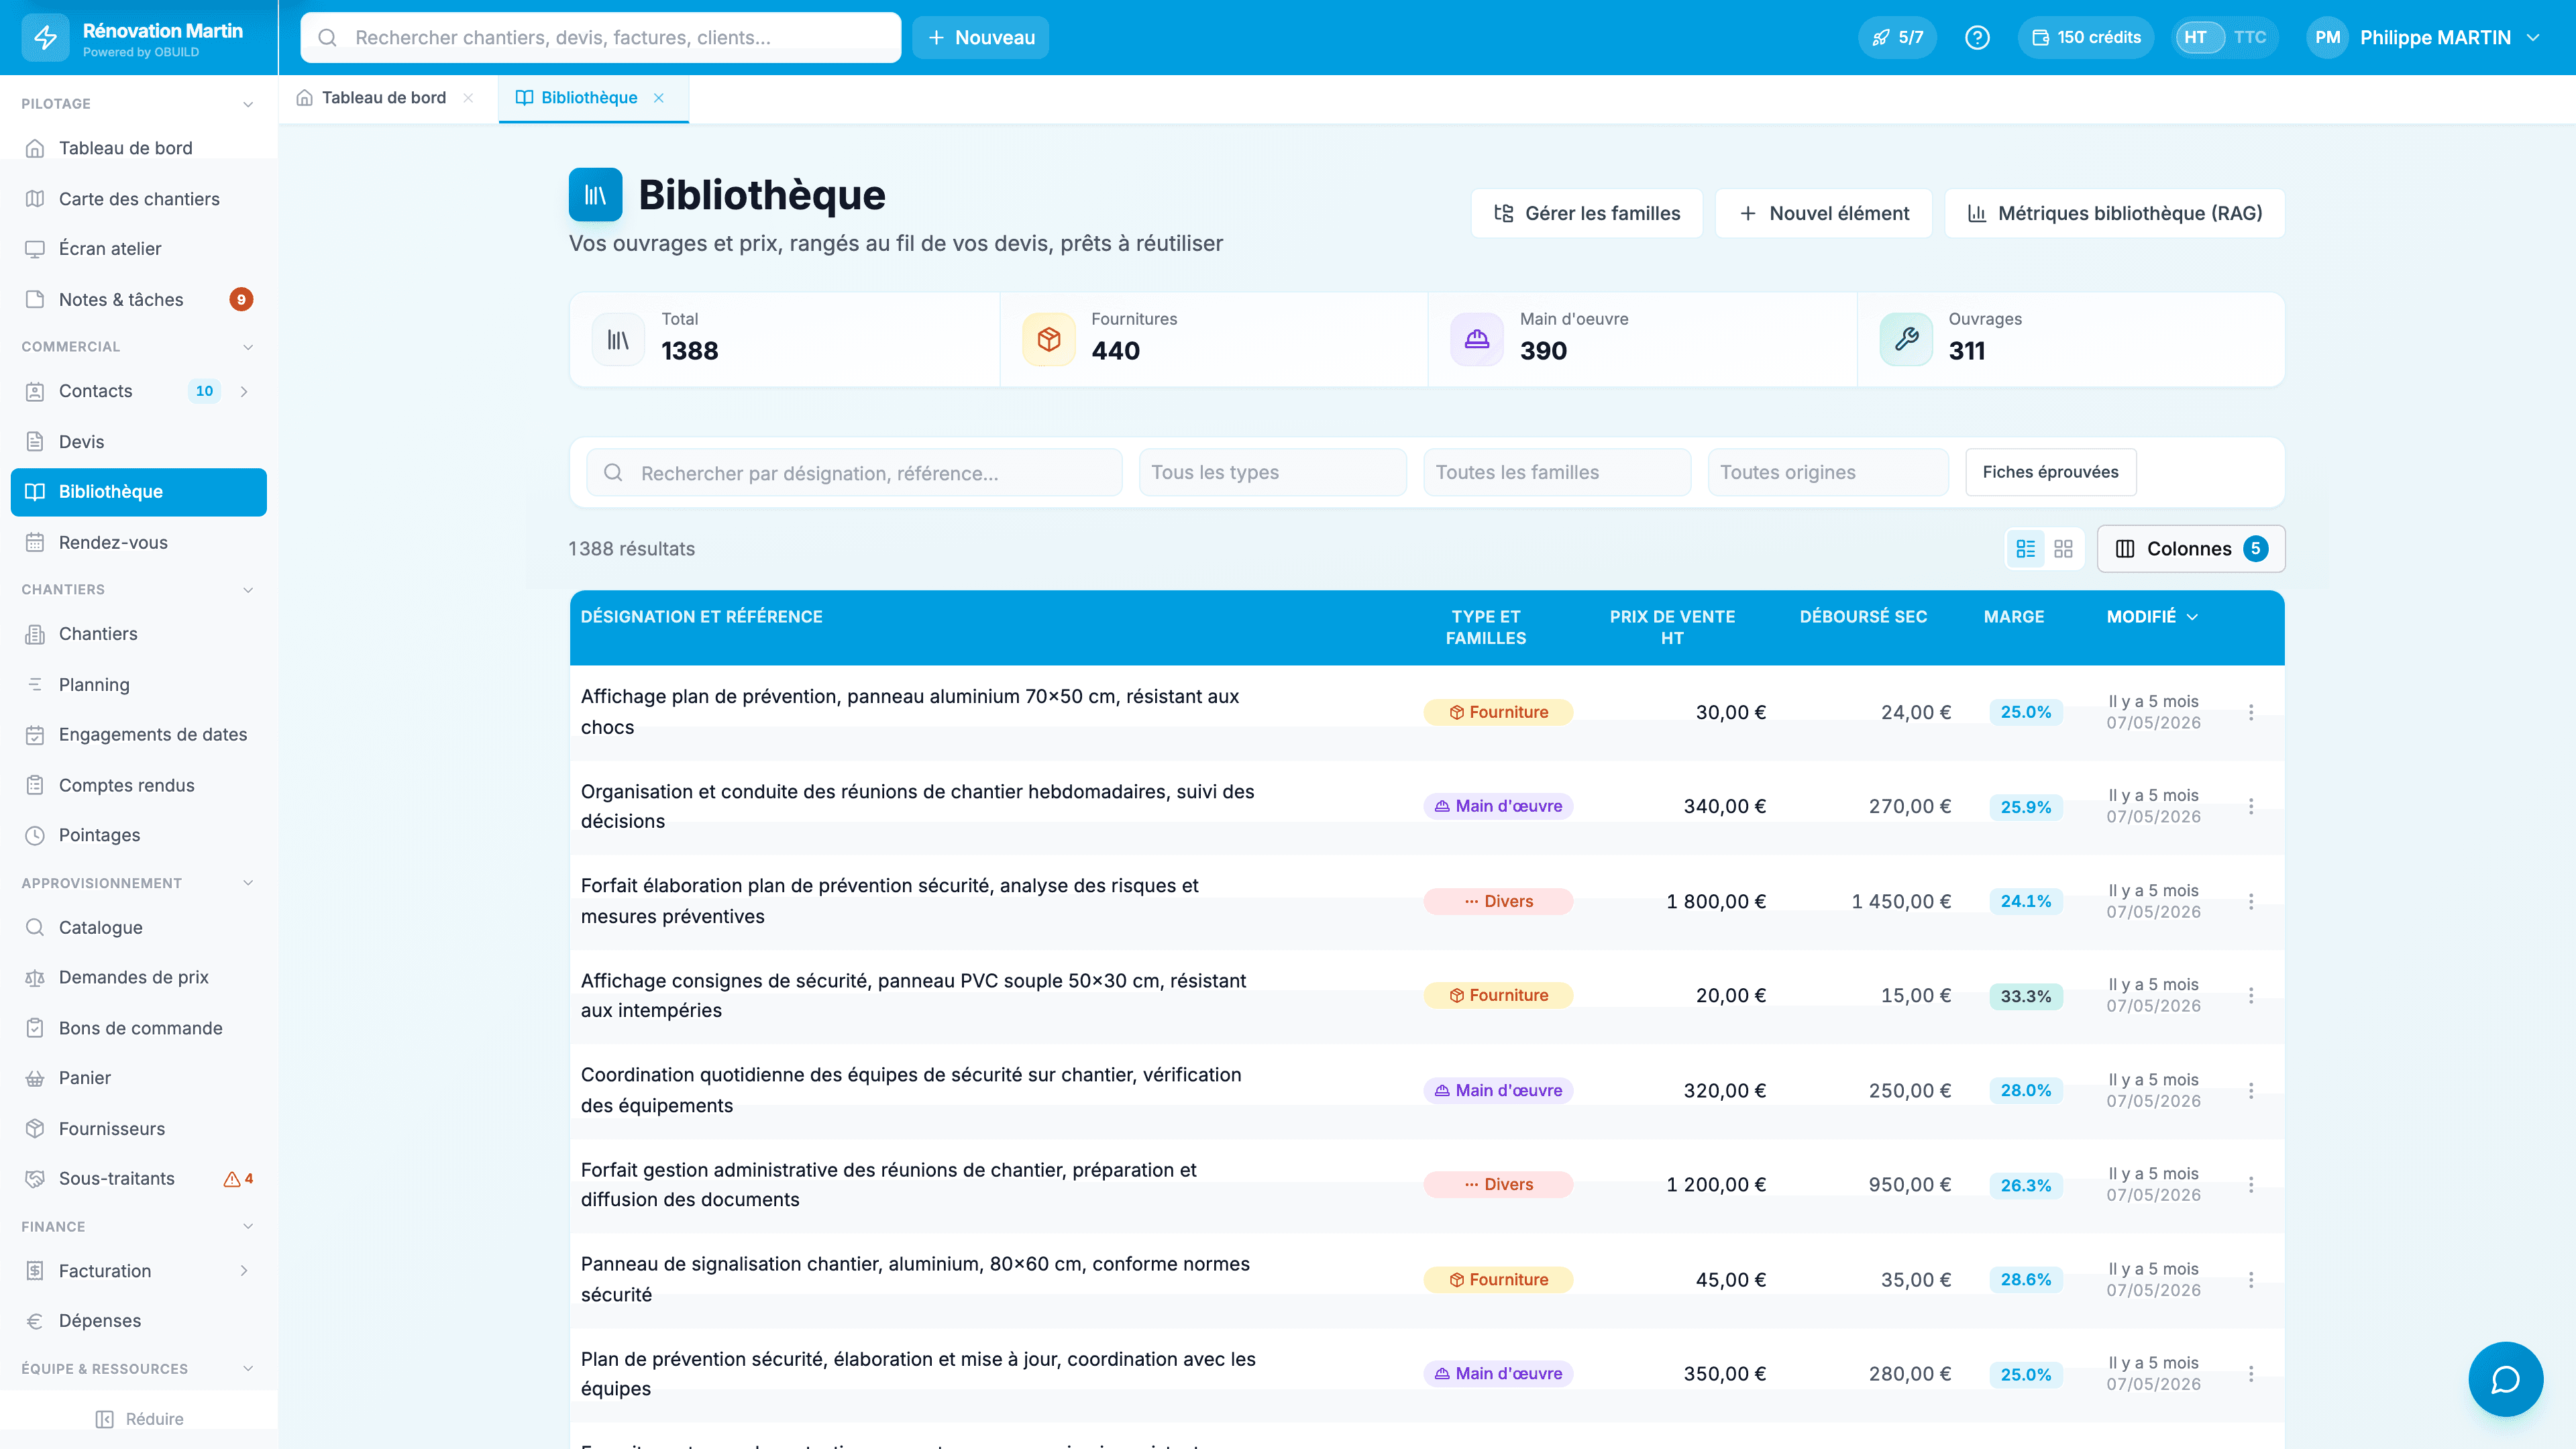The width and height of the screenshot is (2576, 1449).
Task: Open Métriques bibliothèque (RAG)
Action: coord(2114,213)
